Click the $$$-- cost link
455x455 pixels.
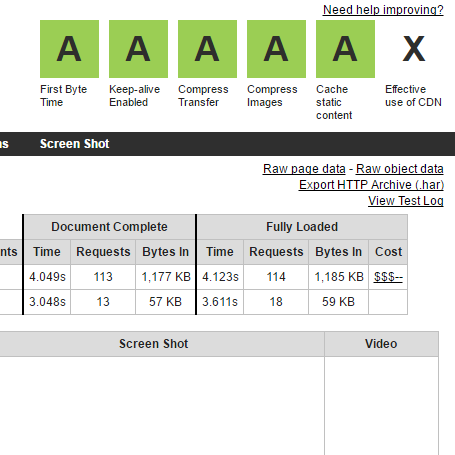388,277
